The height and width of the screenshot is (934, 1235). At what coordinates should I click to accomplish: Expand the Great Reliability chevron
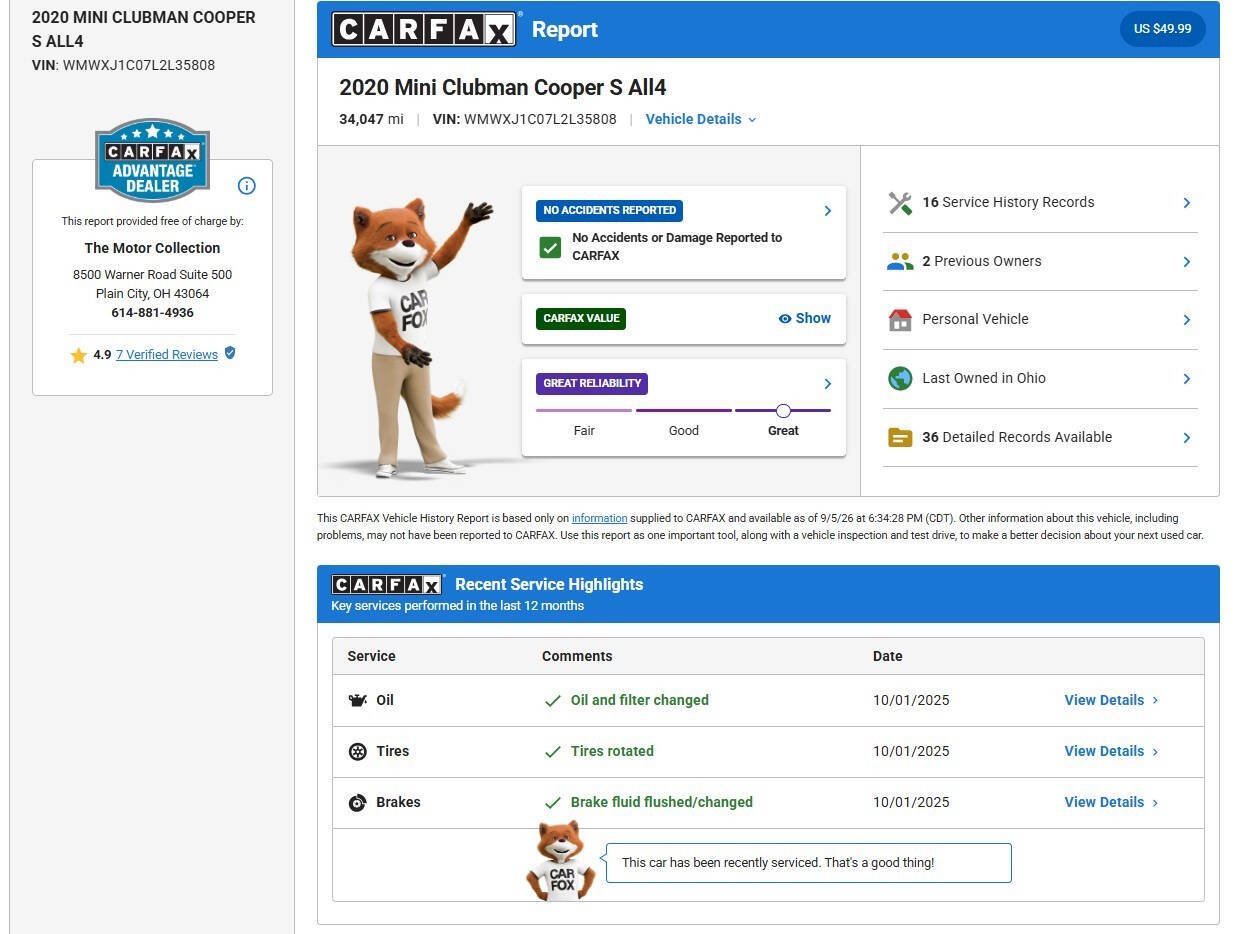pyautogui.click(x=827, y=384)
